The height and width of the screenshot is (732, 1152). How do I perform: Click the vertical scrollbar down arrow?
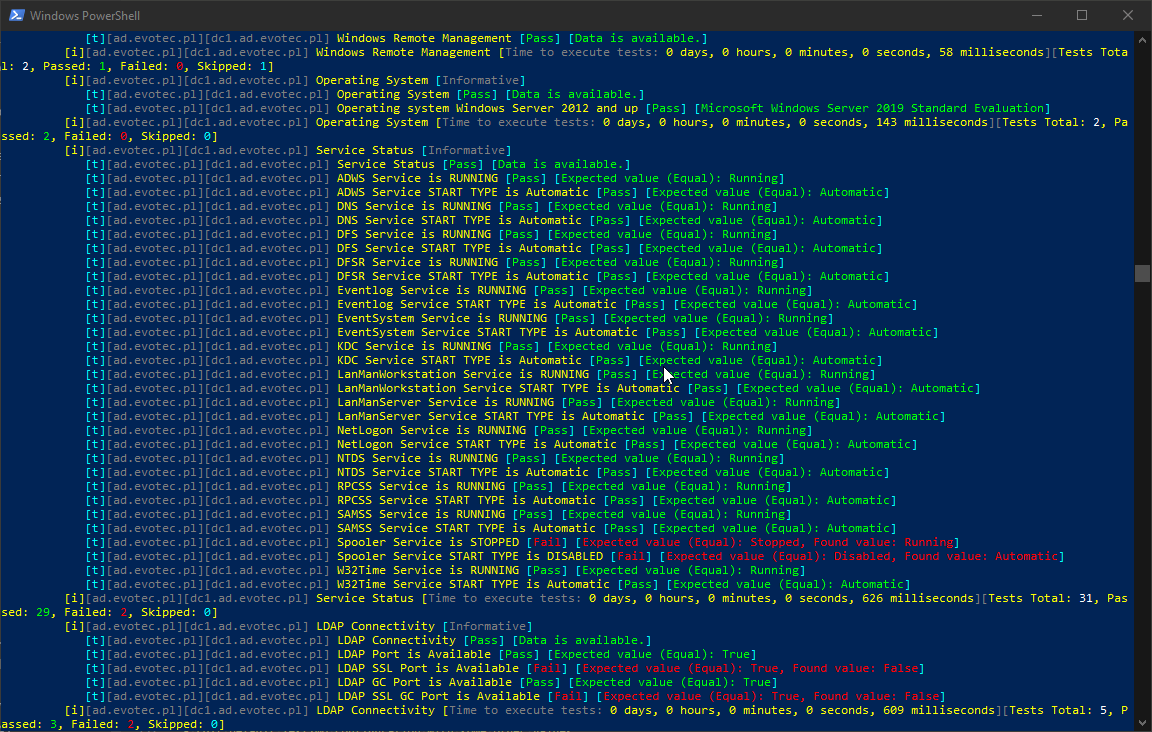[x=1144, y=723]
